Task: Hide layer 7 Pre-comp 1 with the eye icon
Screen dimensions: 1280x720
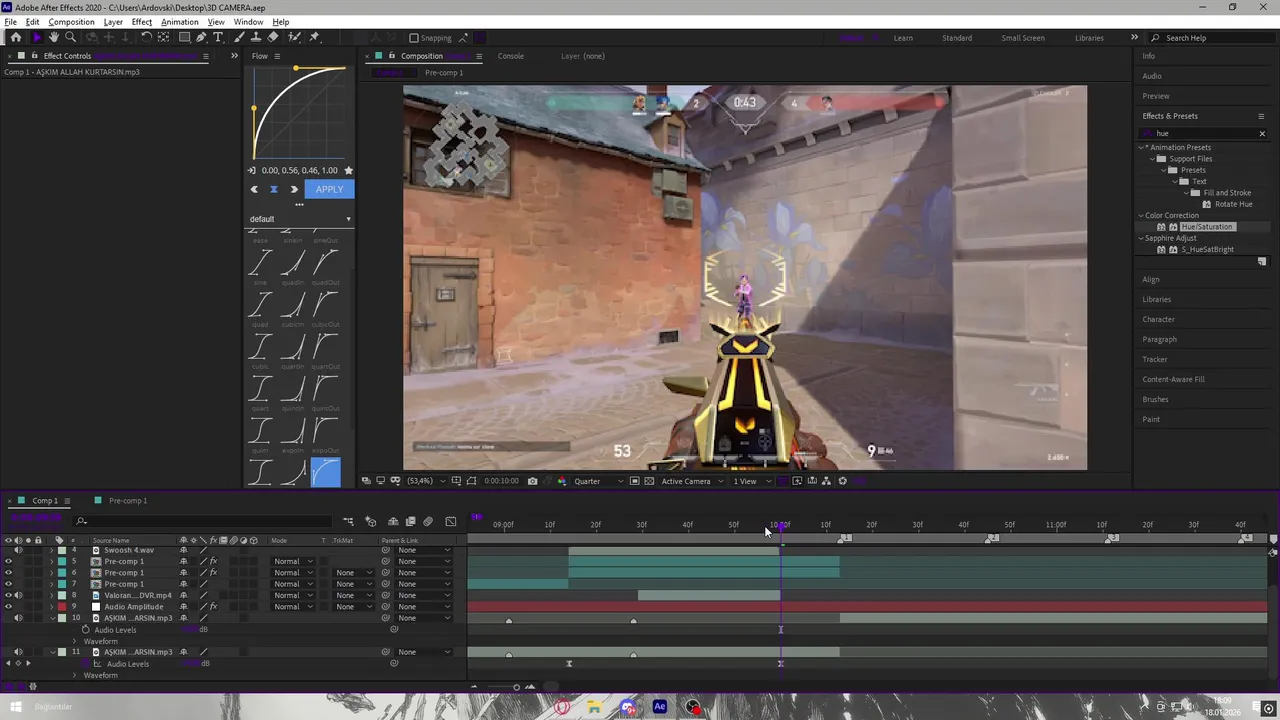Action: 8,584
